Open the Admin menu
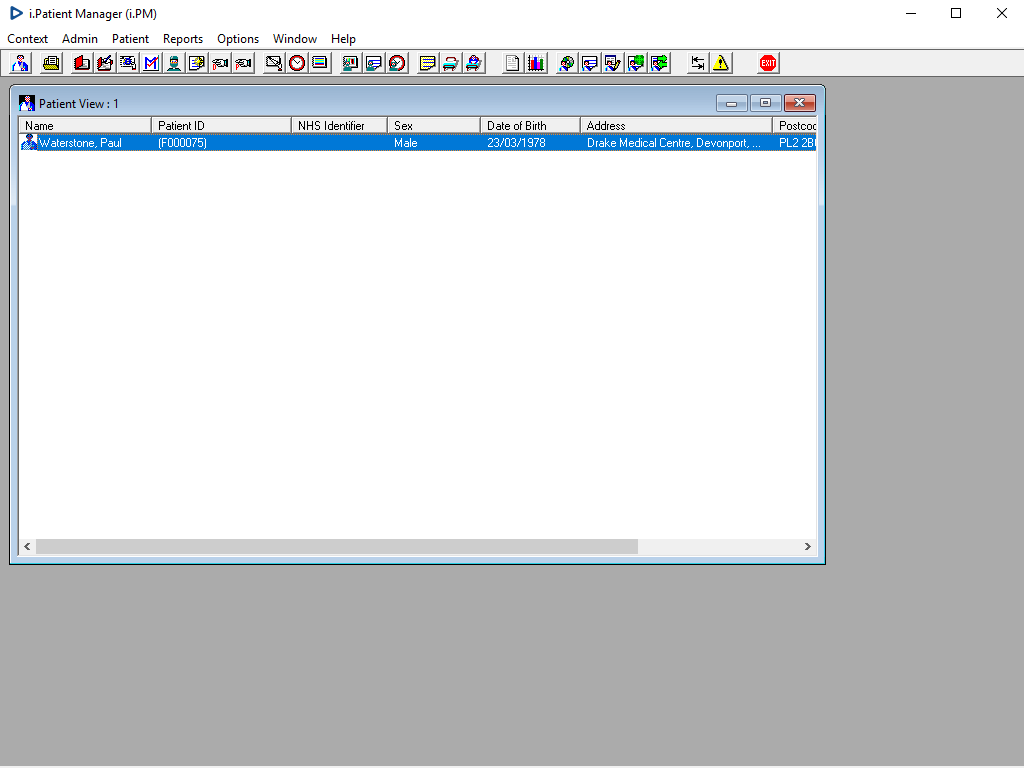Viewport: 1024px width, 768px height. coord(80,39)
